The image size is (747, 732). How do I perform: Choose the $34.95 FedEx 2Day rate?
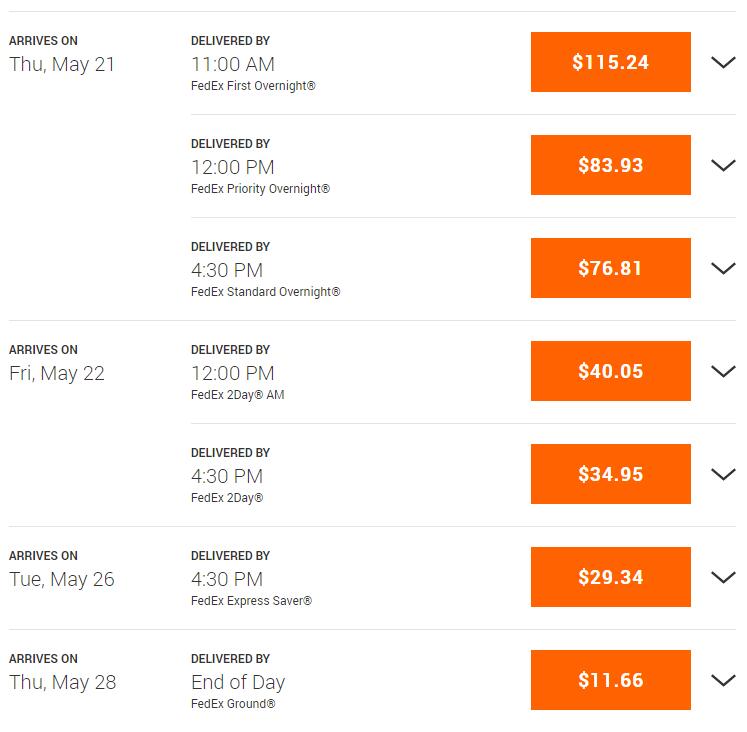pyautogui.click(x=610, y=474)
